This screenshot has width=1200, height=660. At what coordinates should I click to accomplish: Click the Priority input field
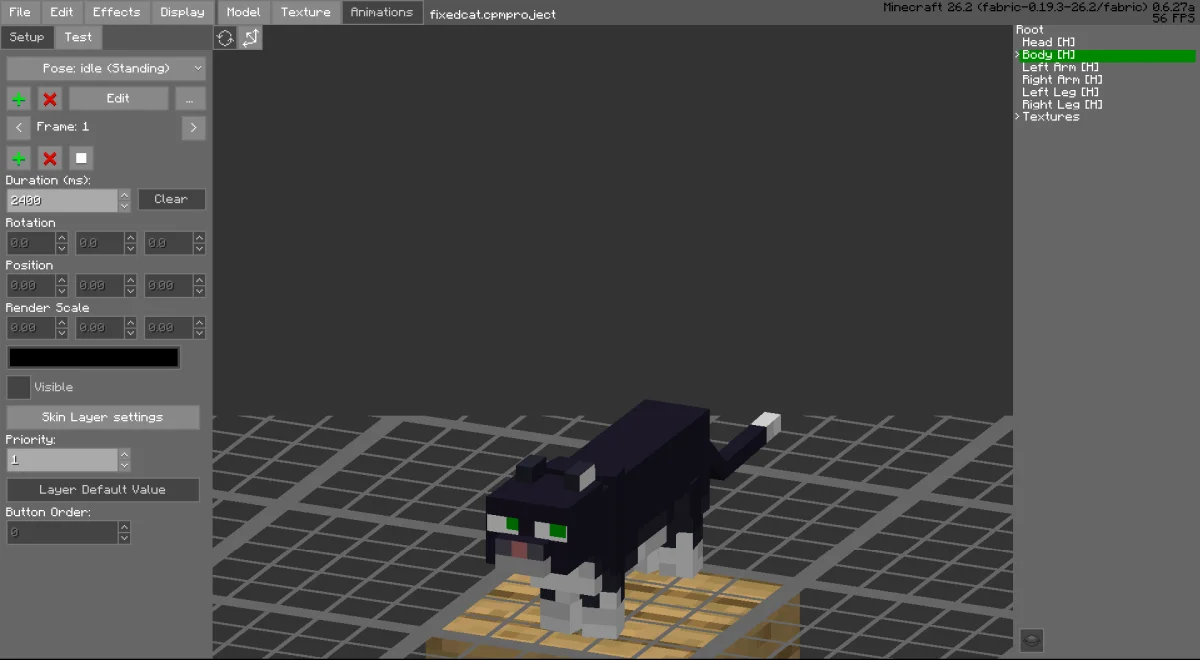point(62,460)
